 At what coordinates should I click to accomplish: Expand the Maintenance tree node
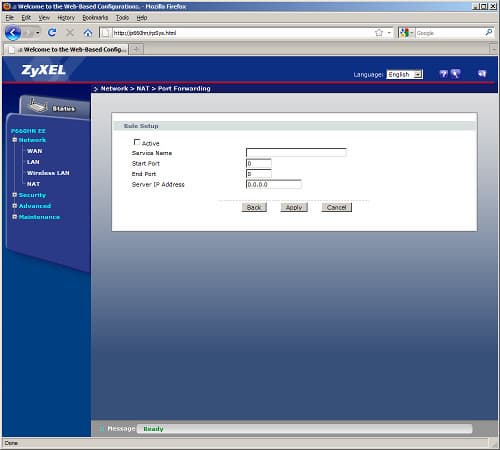point(15,217)
